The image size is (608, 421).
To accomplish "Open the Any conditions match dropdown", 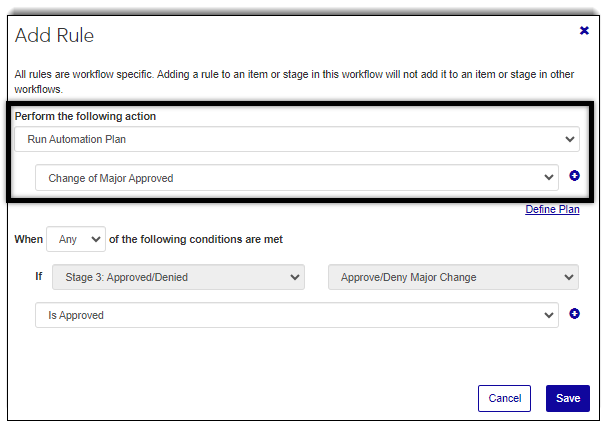I will click(x=76, y=239).
